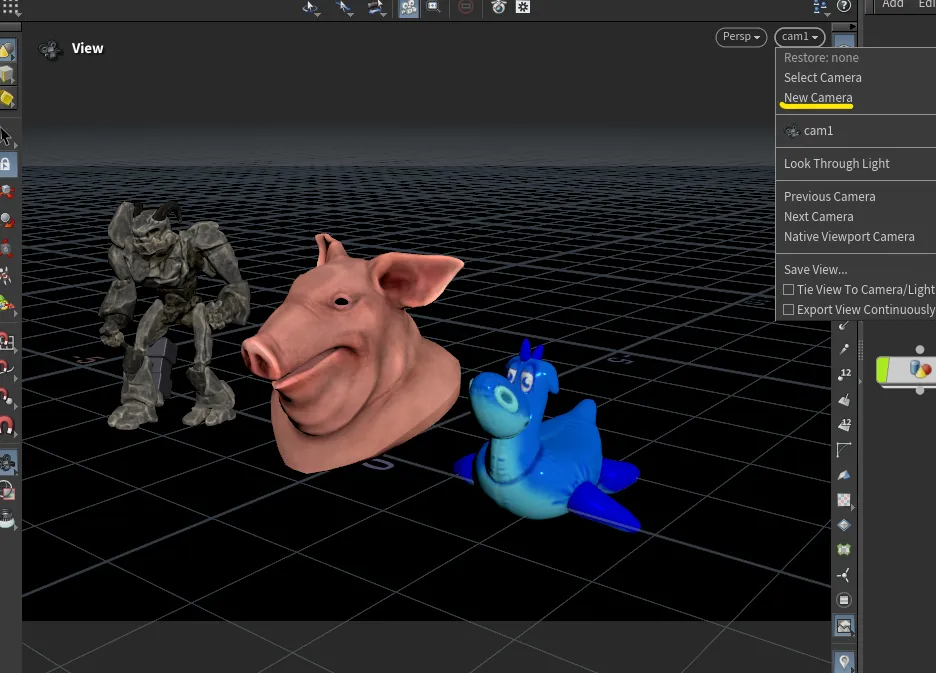
Task: Open the cam1 camera dropdown
Action: (799, 36)
